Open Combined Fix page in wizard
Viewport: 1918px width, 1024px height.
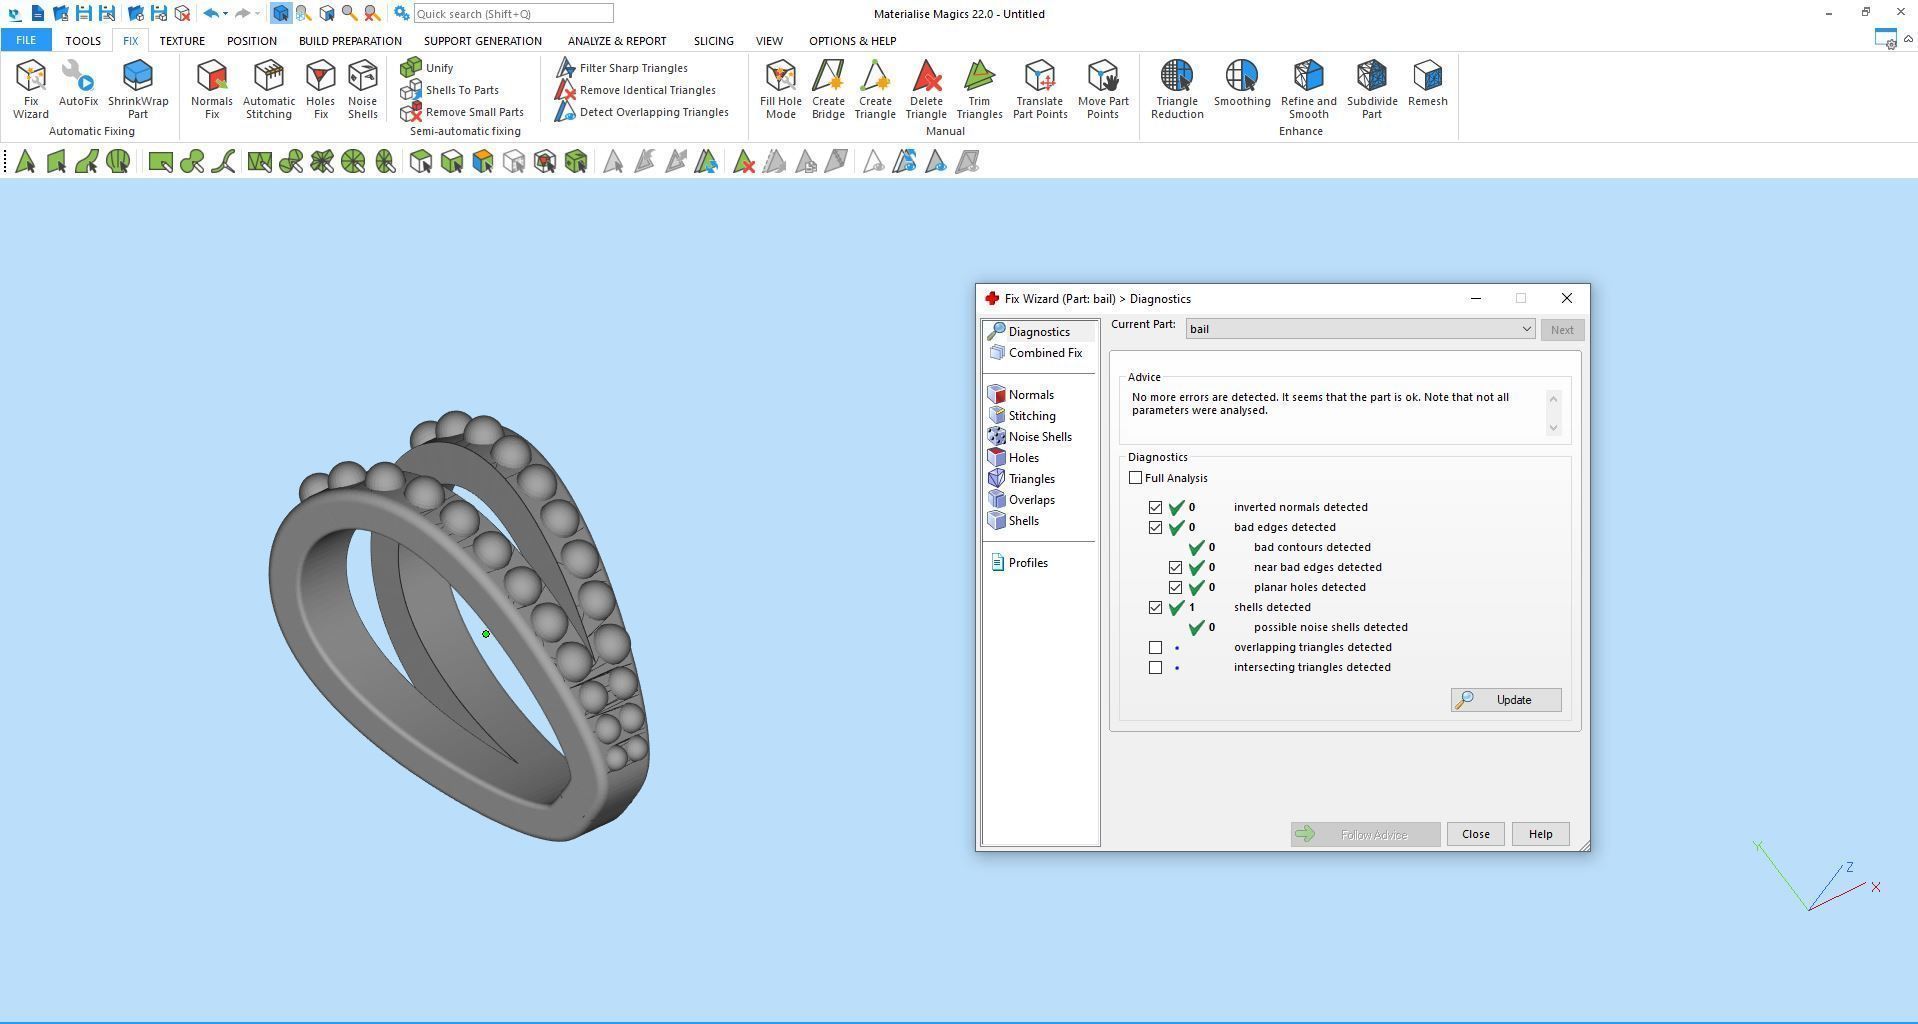pyautogui.click(x=1036, y=353)
